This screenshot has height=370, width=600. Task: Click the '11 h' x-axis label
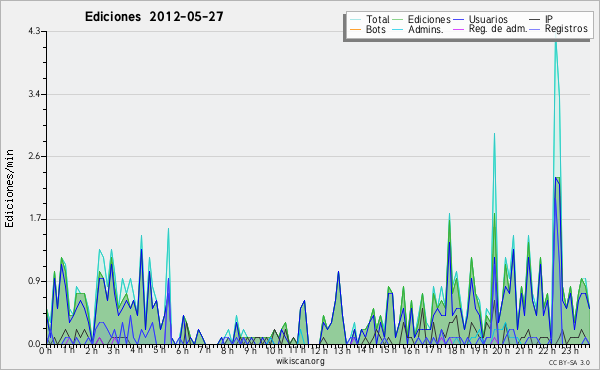click(297, 350)
